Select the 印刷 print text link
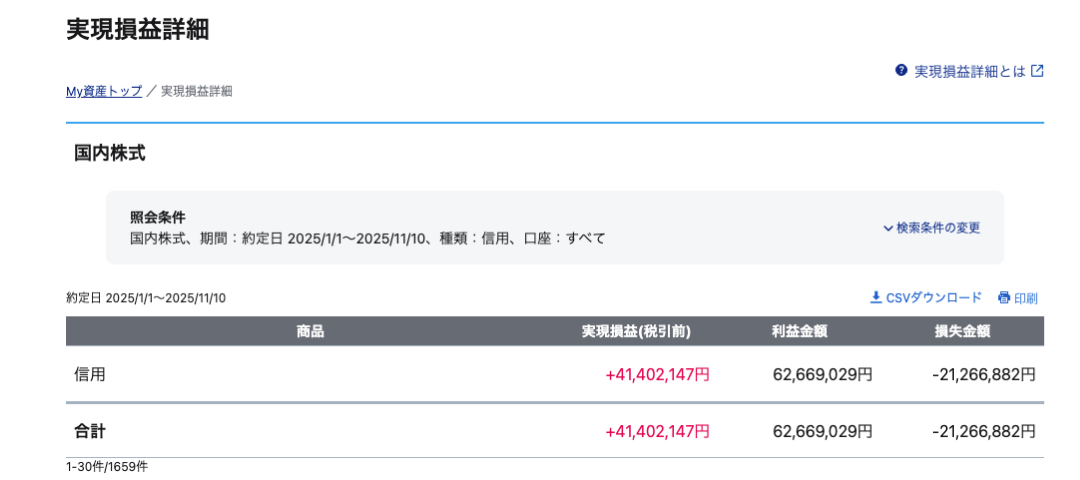Viewport: 1080px width, 480px height. coord(1026,298)
